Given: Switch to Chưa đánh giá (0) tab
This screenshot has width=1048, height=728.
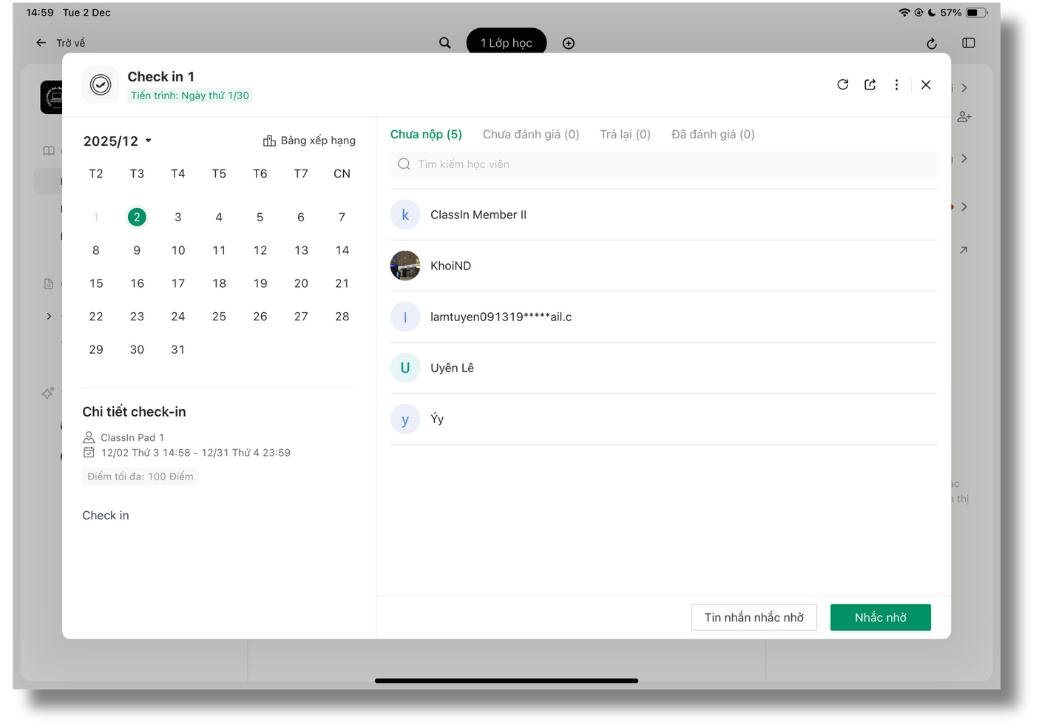Looking at the screenshot, I should coord(530,134).
